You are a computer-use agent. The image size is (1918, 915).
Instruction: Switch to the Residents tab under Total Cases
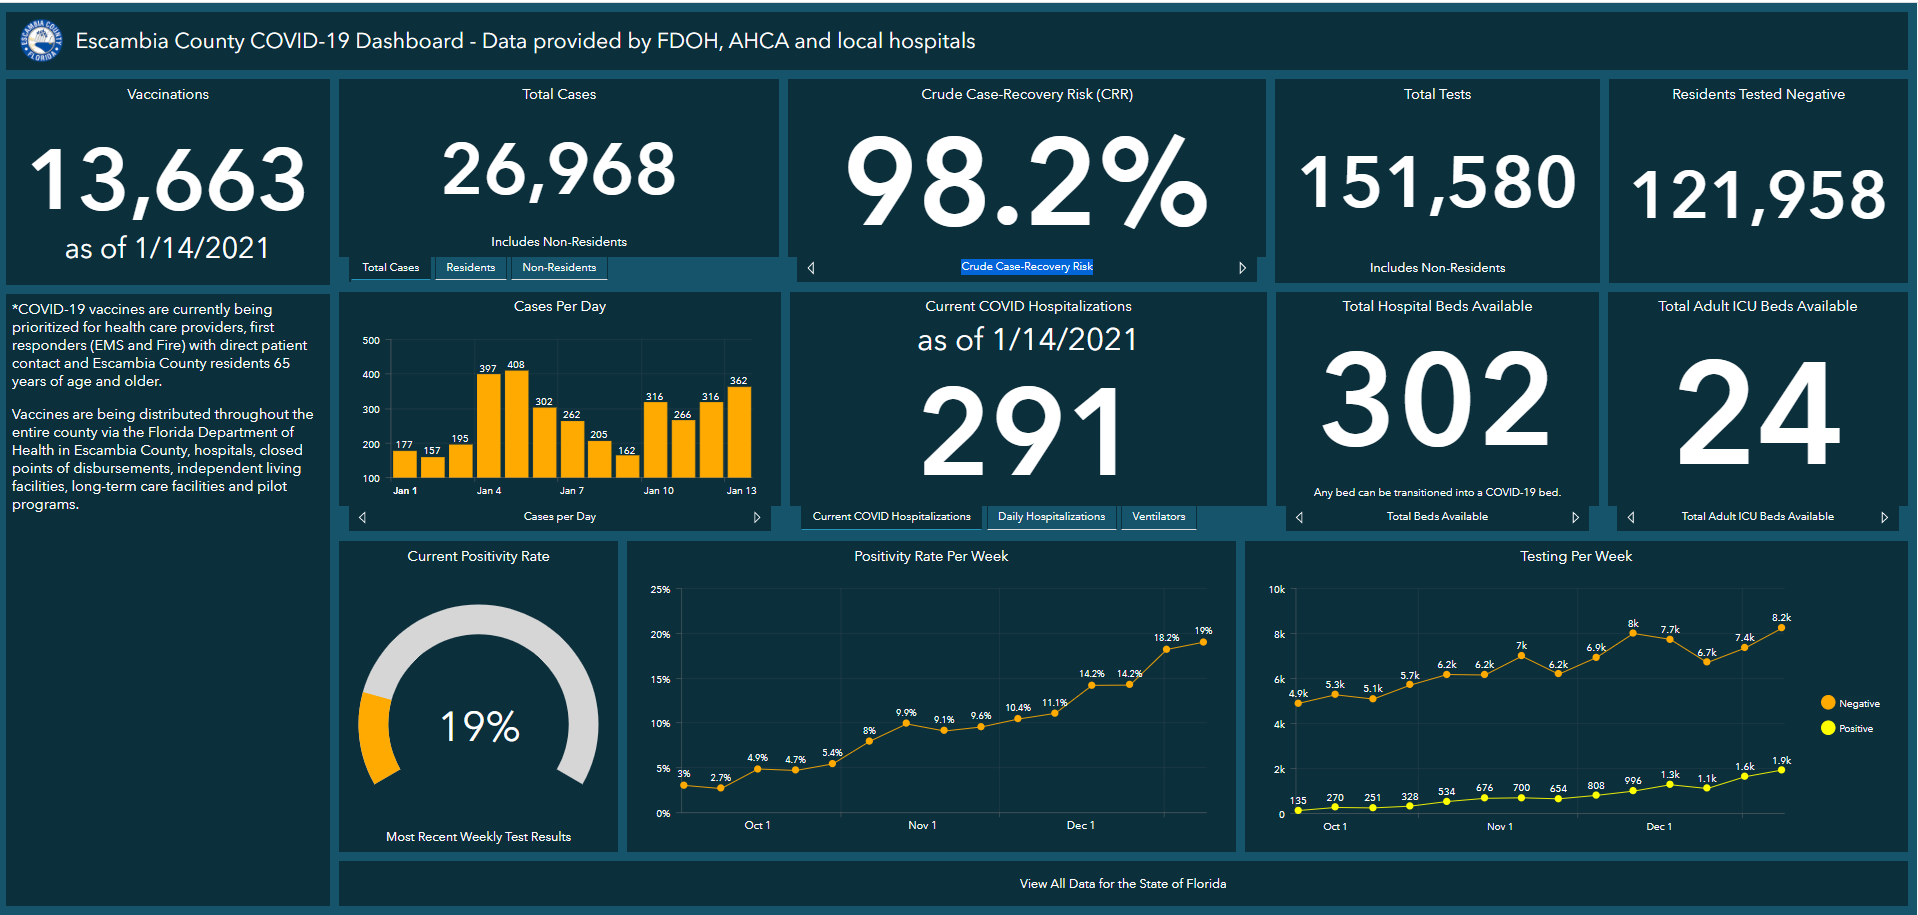[x=470, y=267]
